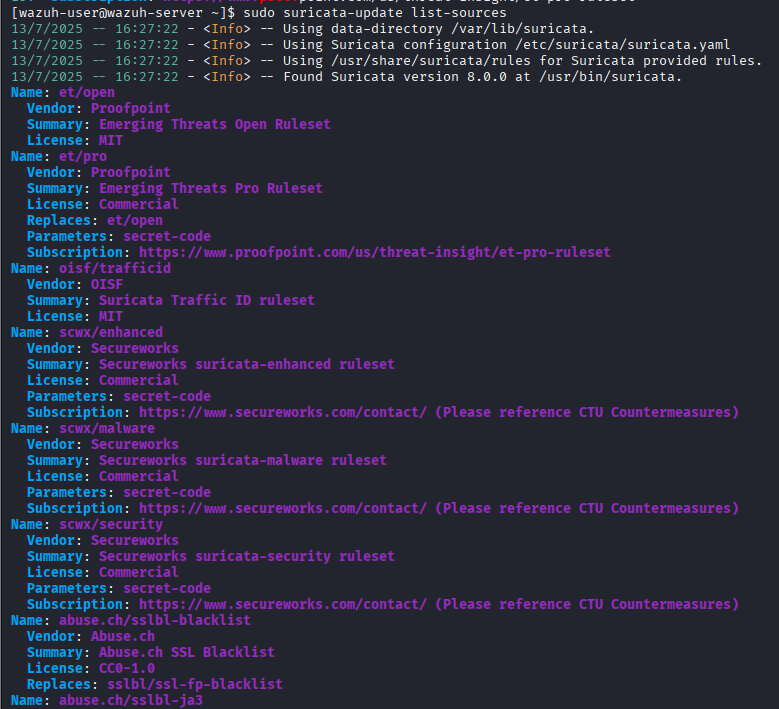Viewport: 779px width, 709px height.
Task: Select source name 'et/open'
Action: 87,92
